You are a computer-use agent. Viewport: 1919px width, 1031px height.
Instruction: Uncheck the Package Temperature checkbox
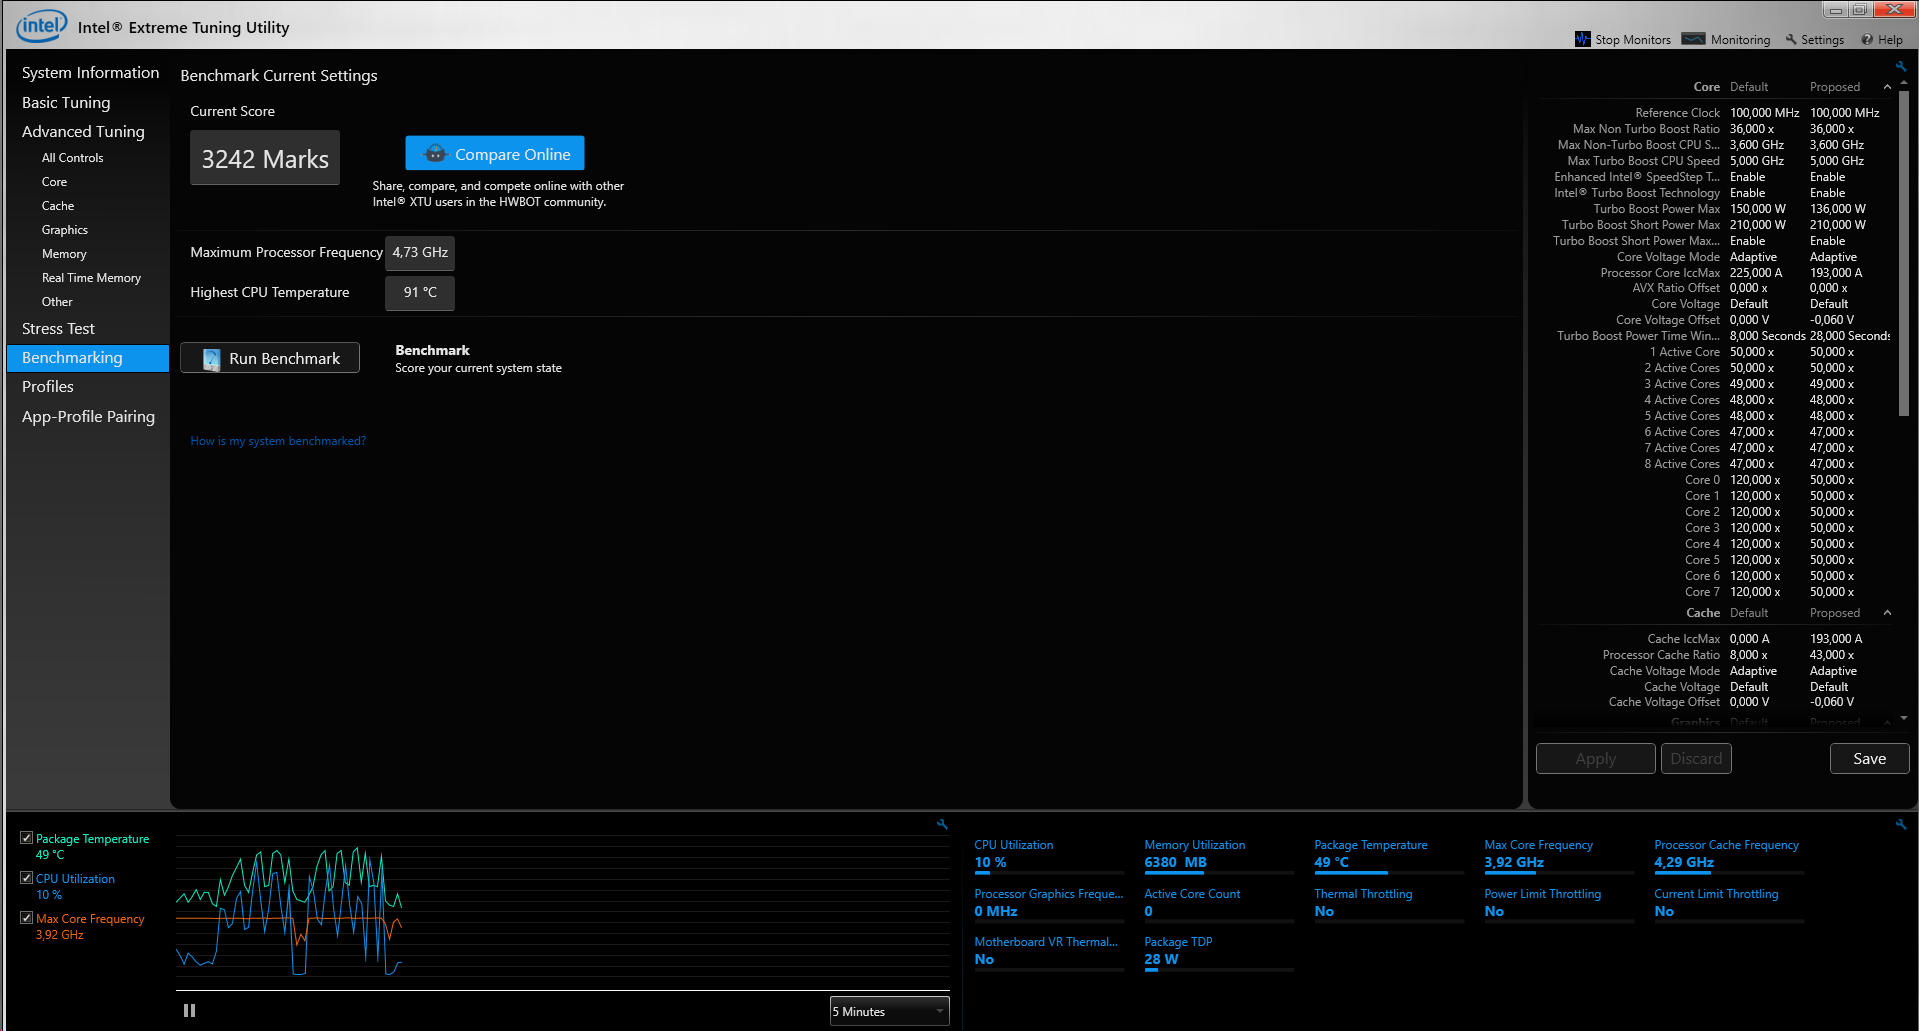point(27,838)
